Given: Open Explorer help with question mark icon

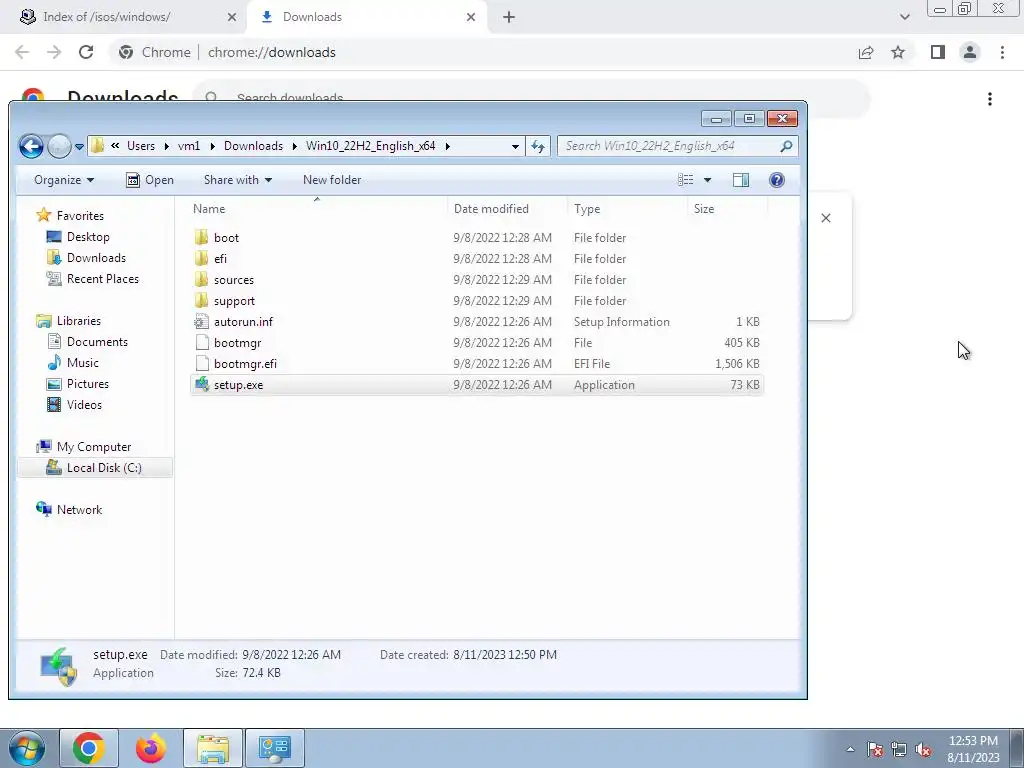Looking at the screenshot, I should pyautogui.click(x=776, y=180).
